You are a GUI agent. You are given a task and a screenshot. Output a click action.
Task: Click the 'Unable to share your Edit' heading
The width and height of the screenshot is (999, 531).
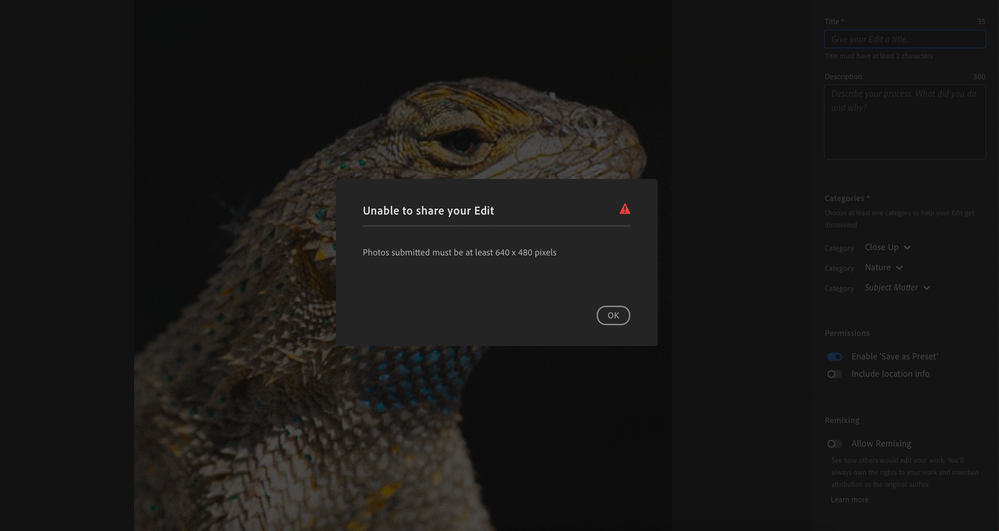click(428, 210)
